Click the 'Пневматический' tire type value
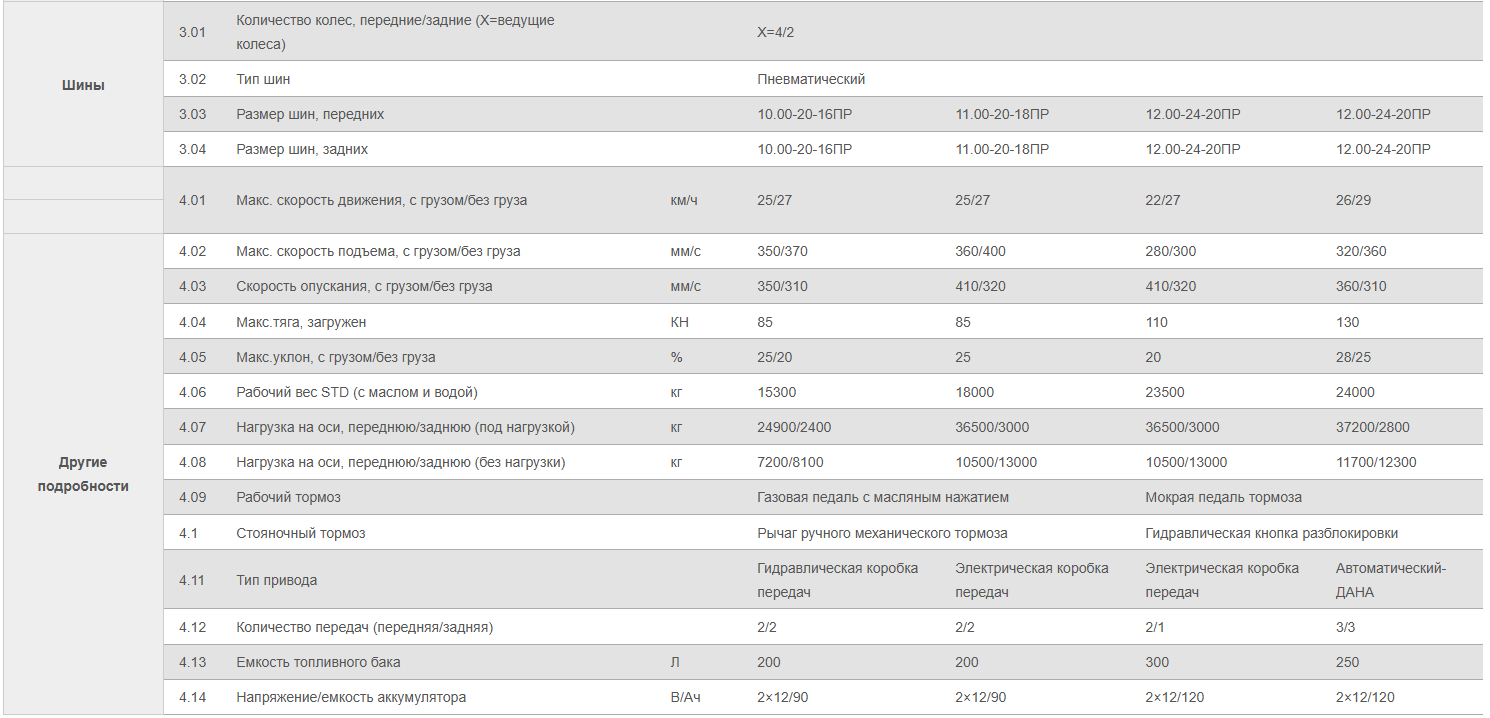This screenshot has width=1490, height=718. point(811,79)
